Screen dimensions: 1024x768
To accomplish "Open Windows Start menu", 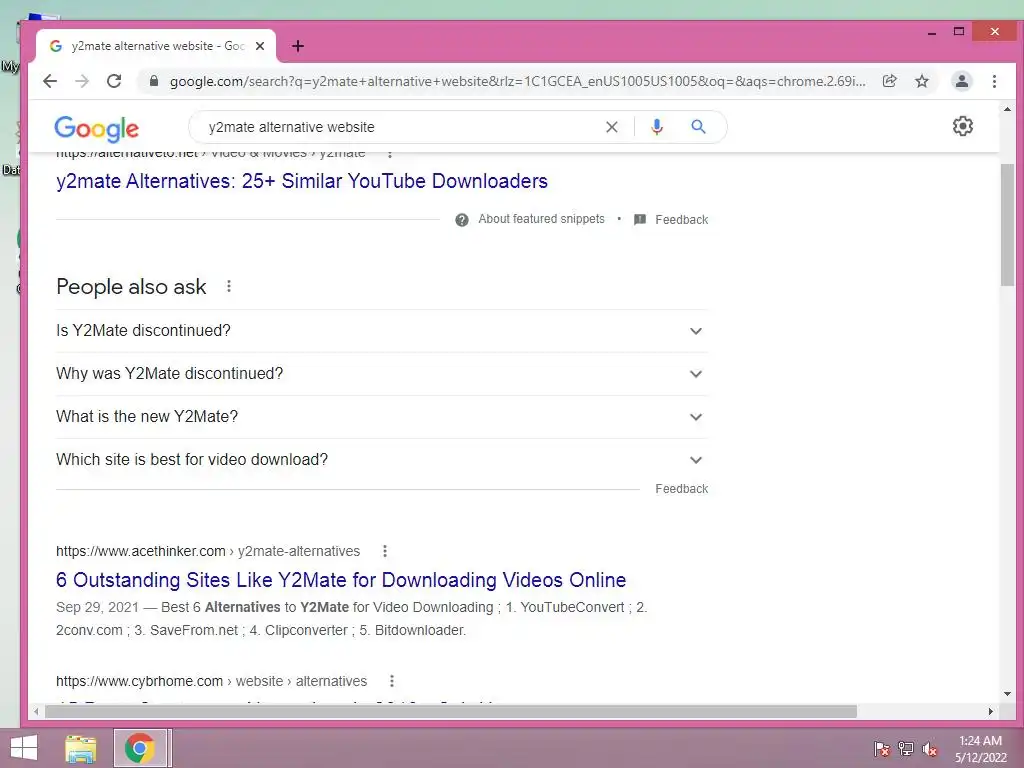I will [x=24, y=748].
